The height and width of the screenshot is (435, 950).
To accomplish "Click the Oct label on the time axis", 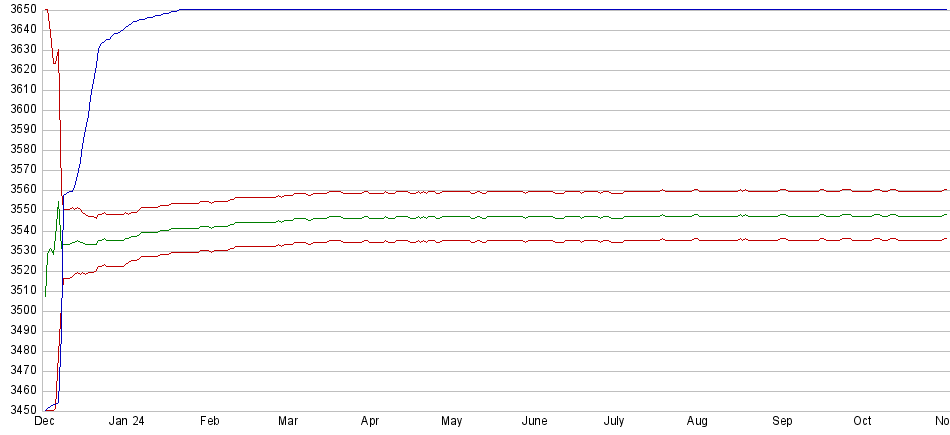I will 862,421.
